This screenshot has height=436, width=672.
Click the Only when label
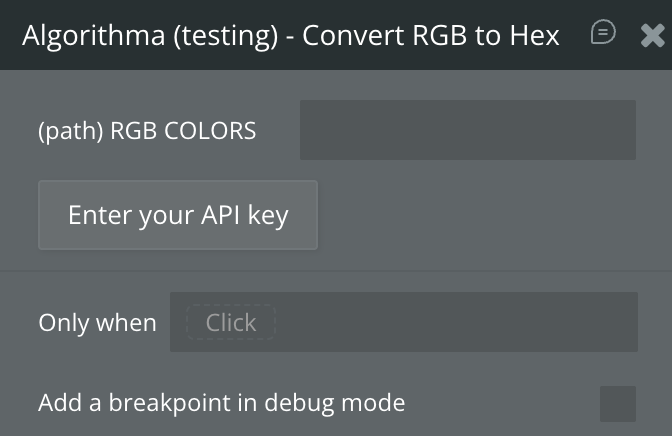click(97, 323)
